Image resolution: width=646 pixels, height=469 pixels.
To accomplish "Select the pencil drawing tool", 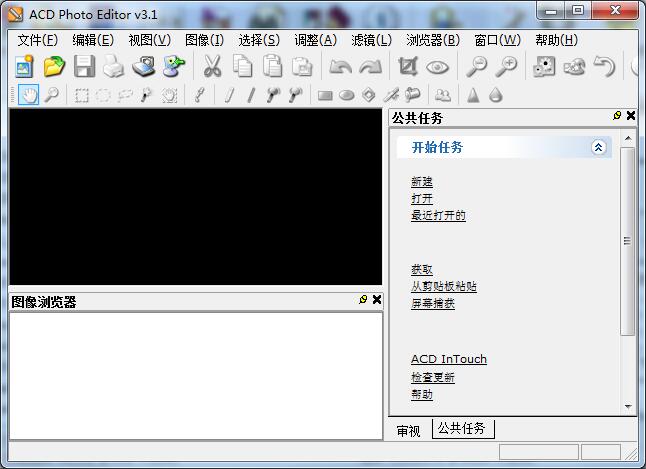I will click(x=230, y=95).
